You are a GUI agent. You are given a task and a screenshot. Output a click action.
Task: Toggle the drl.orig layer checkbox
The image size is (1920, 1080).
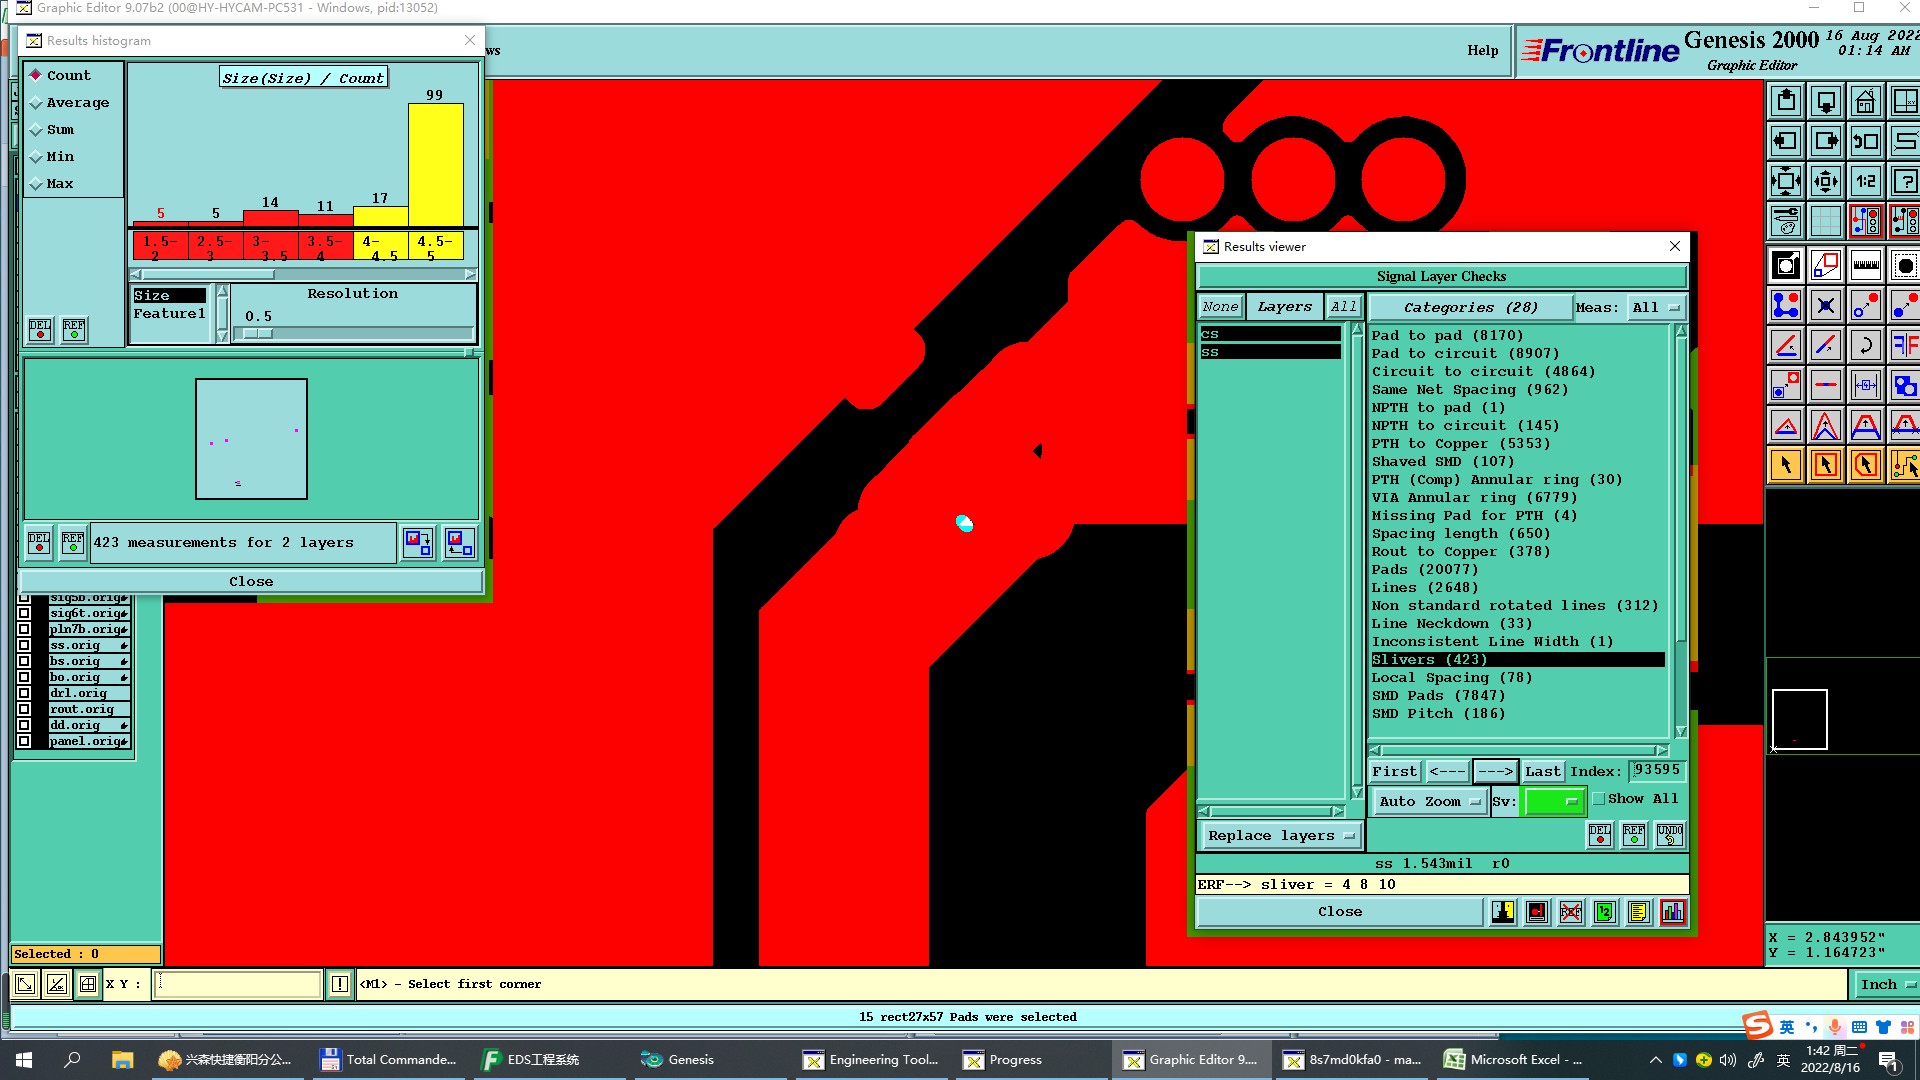point(24,693)
